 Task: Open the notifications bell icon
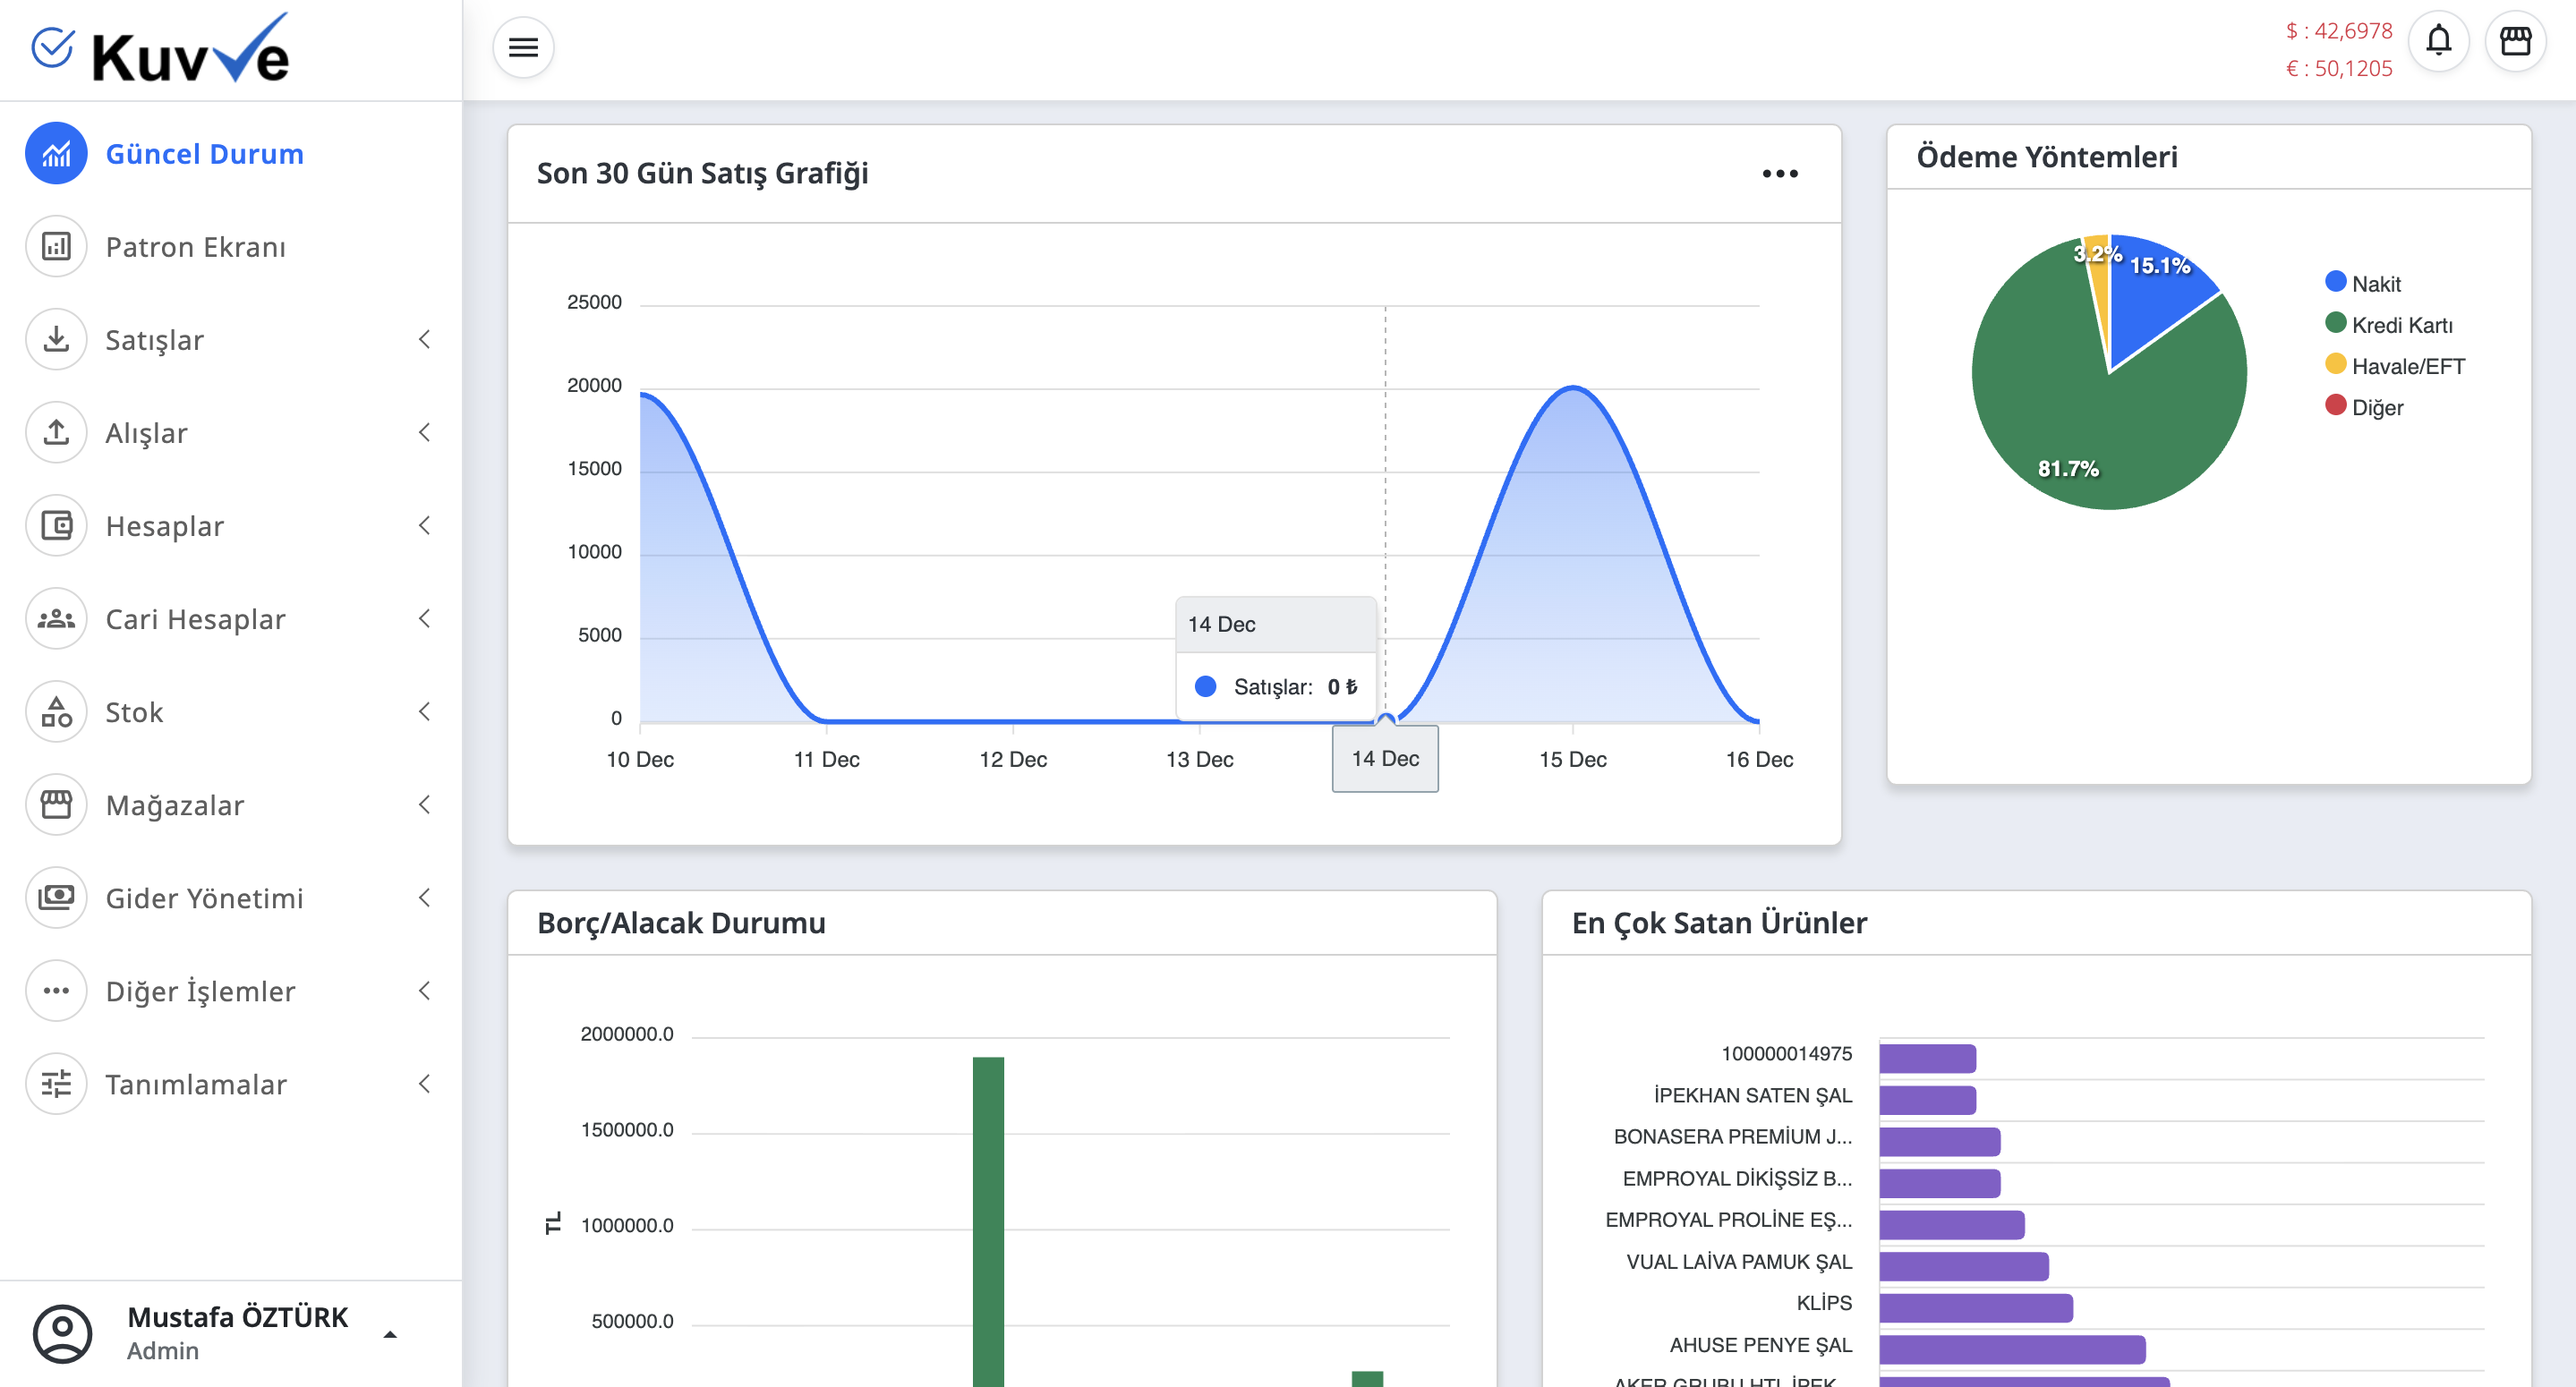point(2439,41)
